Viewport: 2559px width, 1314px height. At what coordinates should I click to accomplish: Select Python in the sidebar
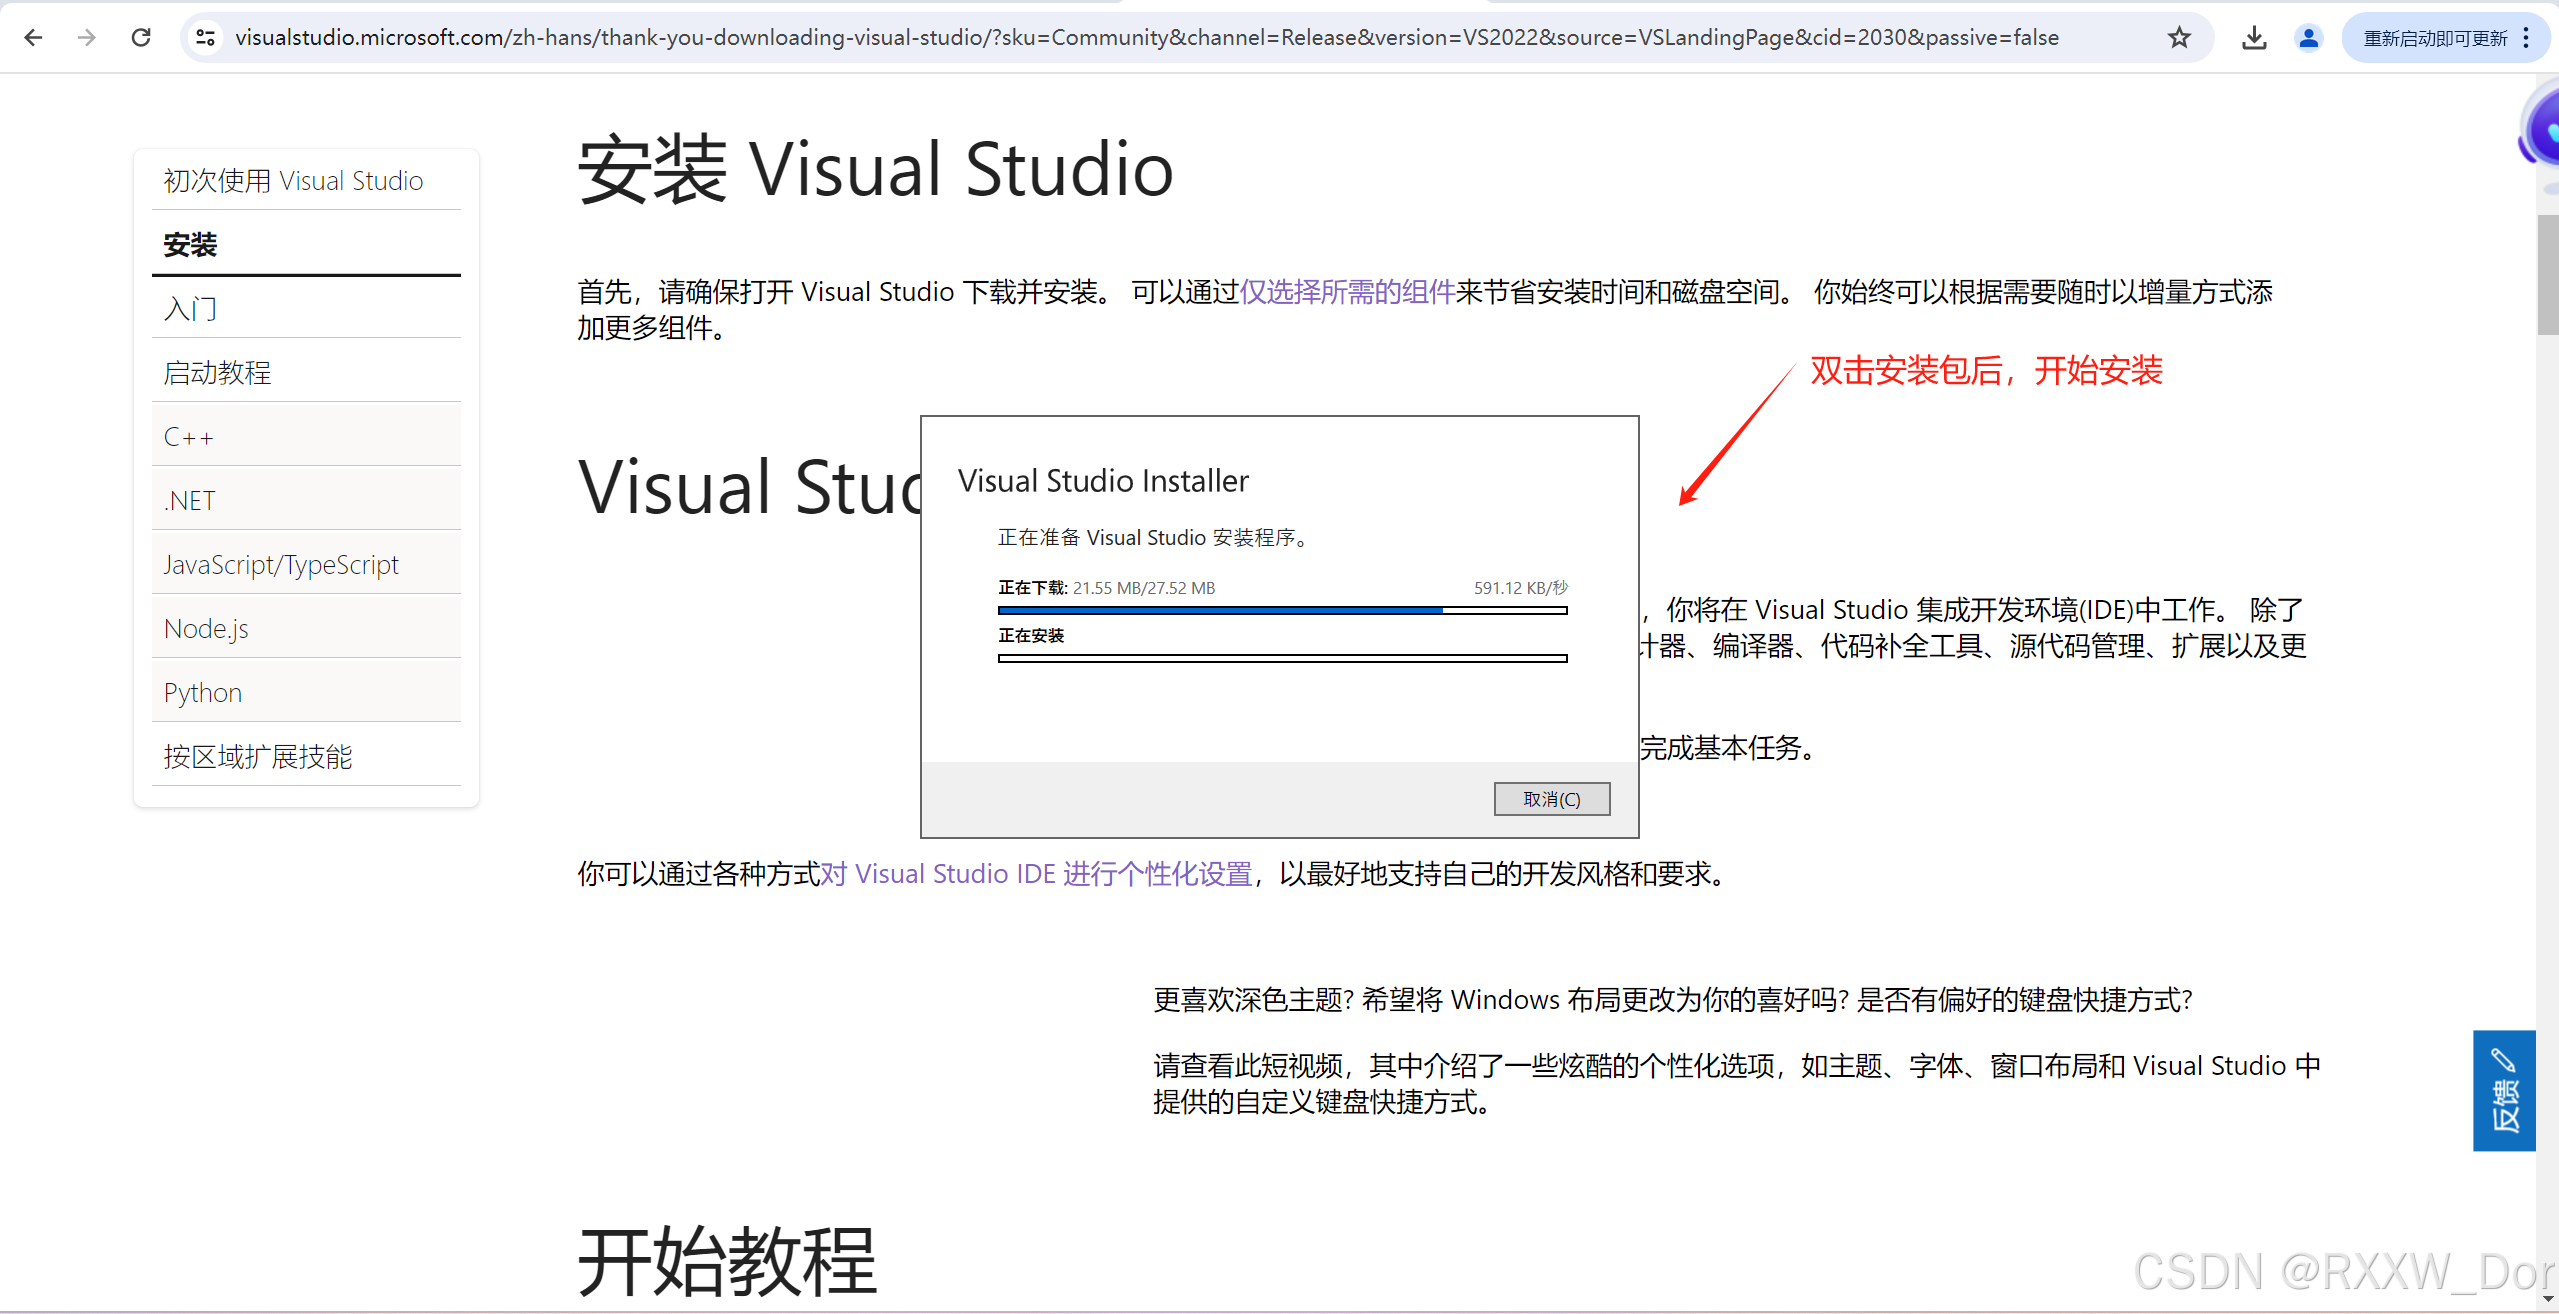tap(203, 693)
